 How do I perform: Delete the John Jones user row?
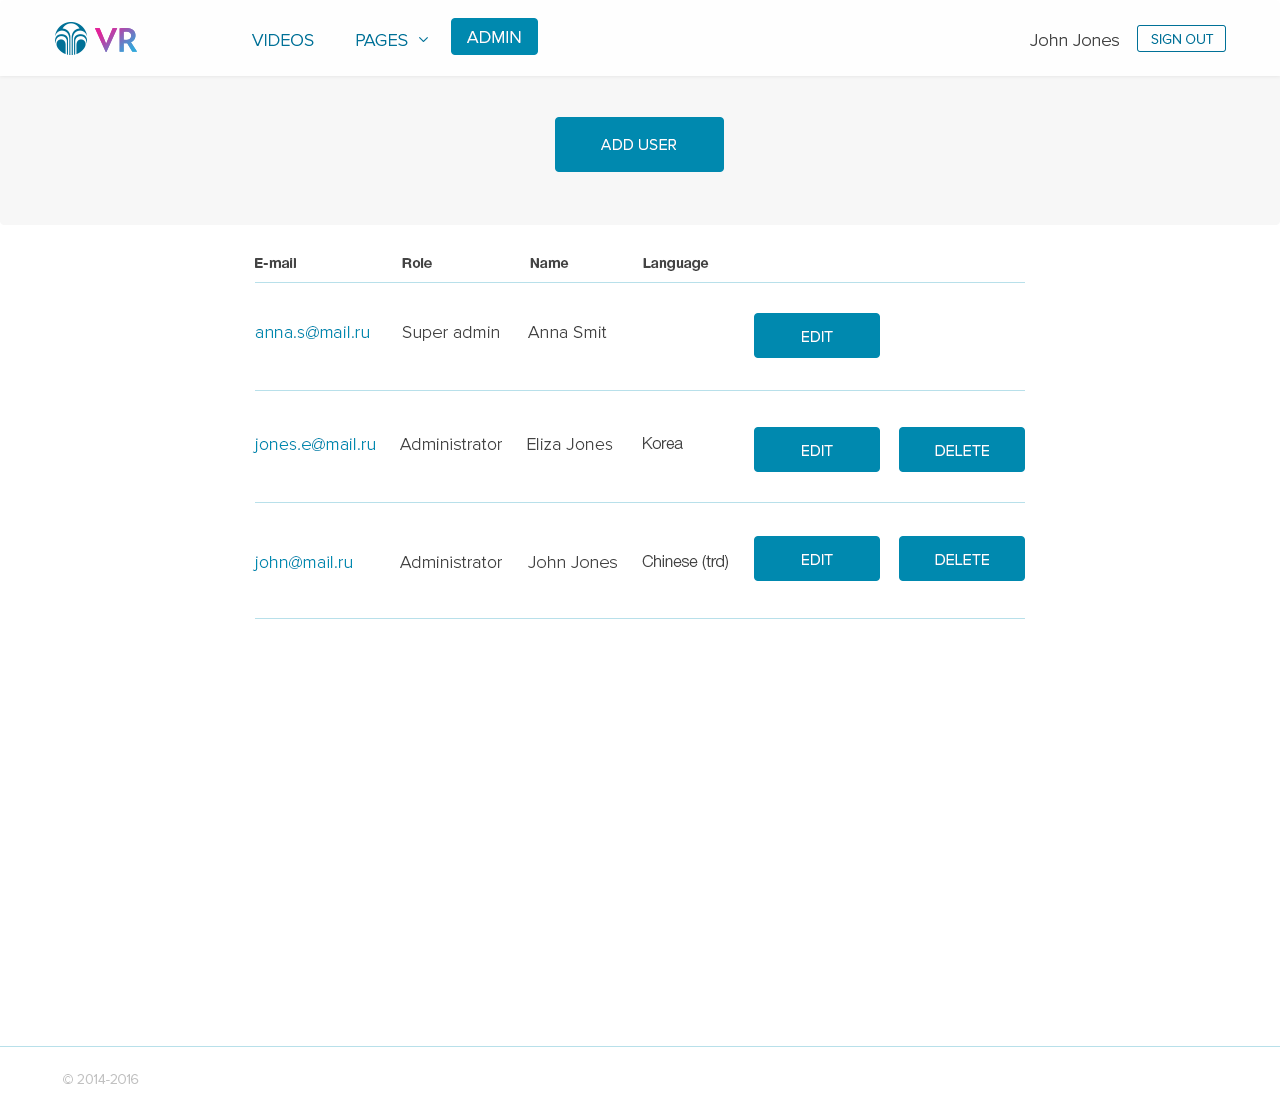tap(961, 559)
